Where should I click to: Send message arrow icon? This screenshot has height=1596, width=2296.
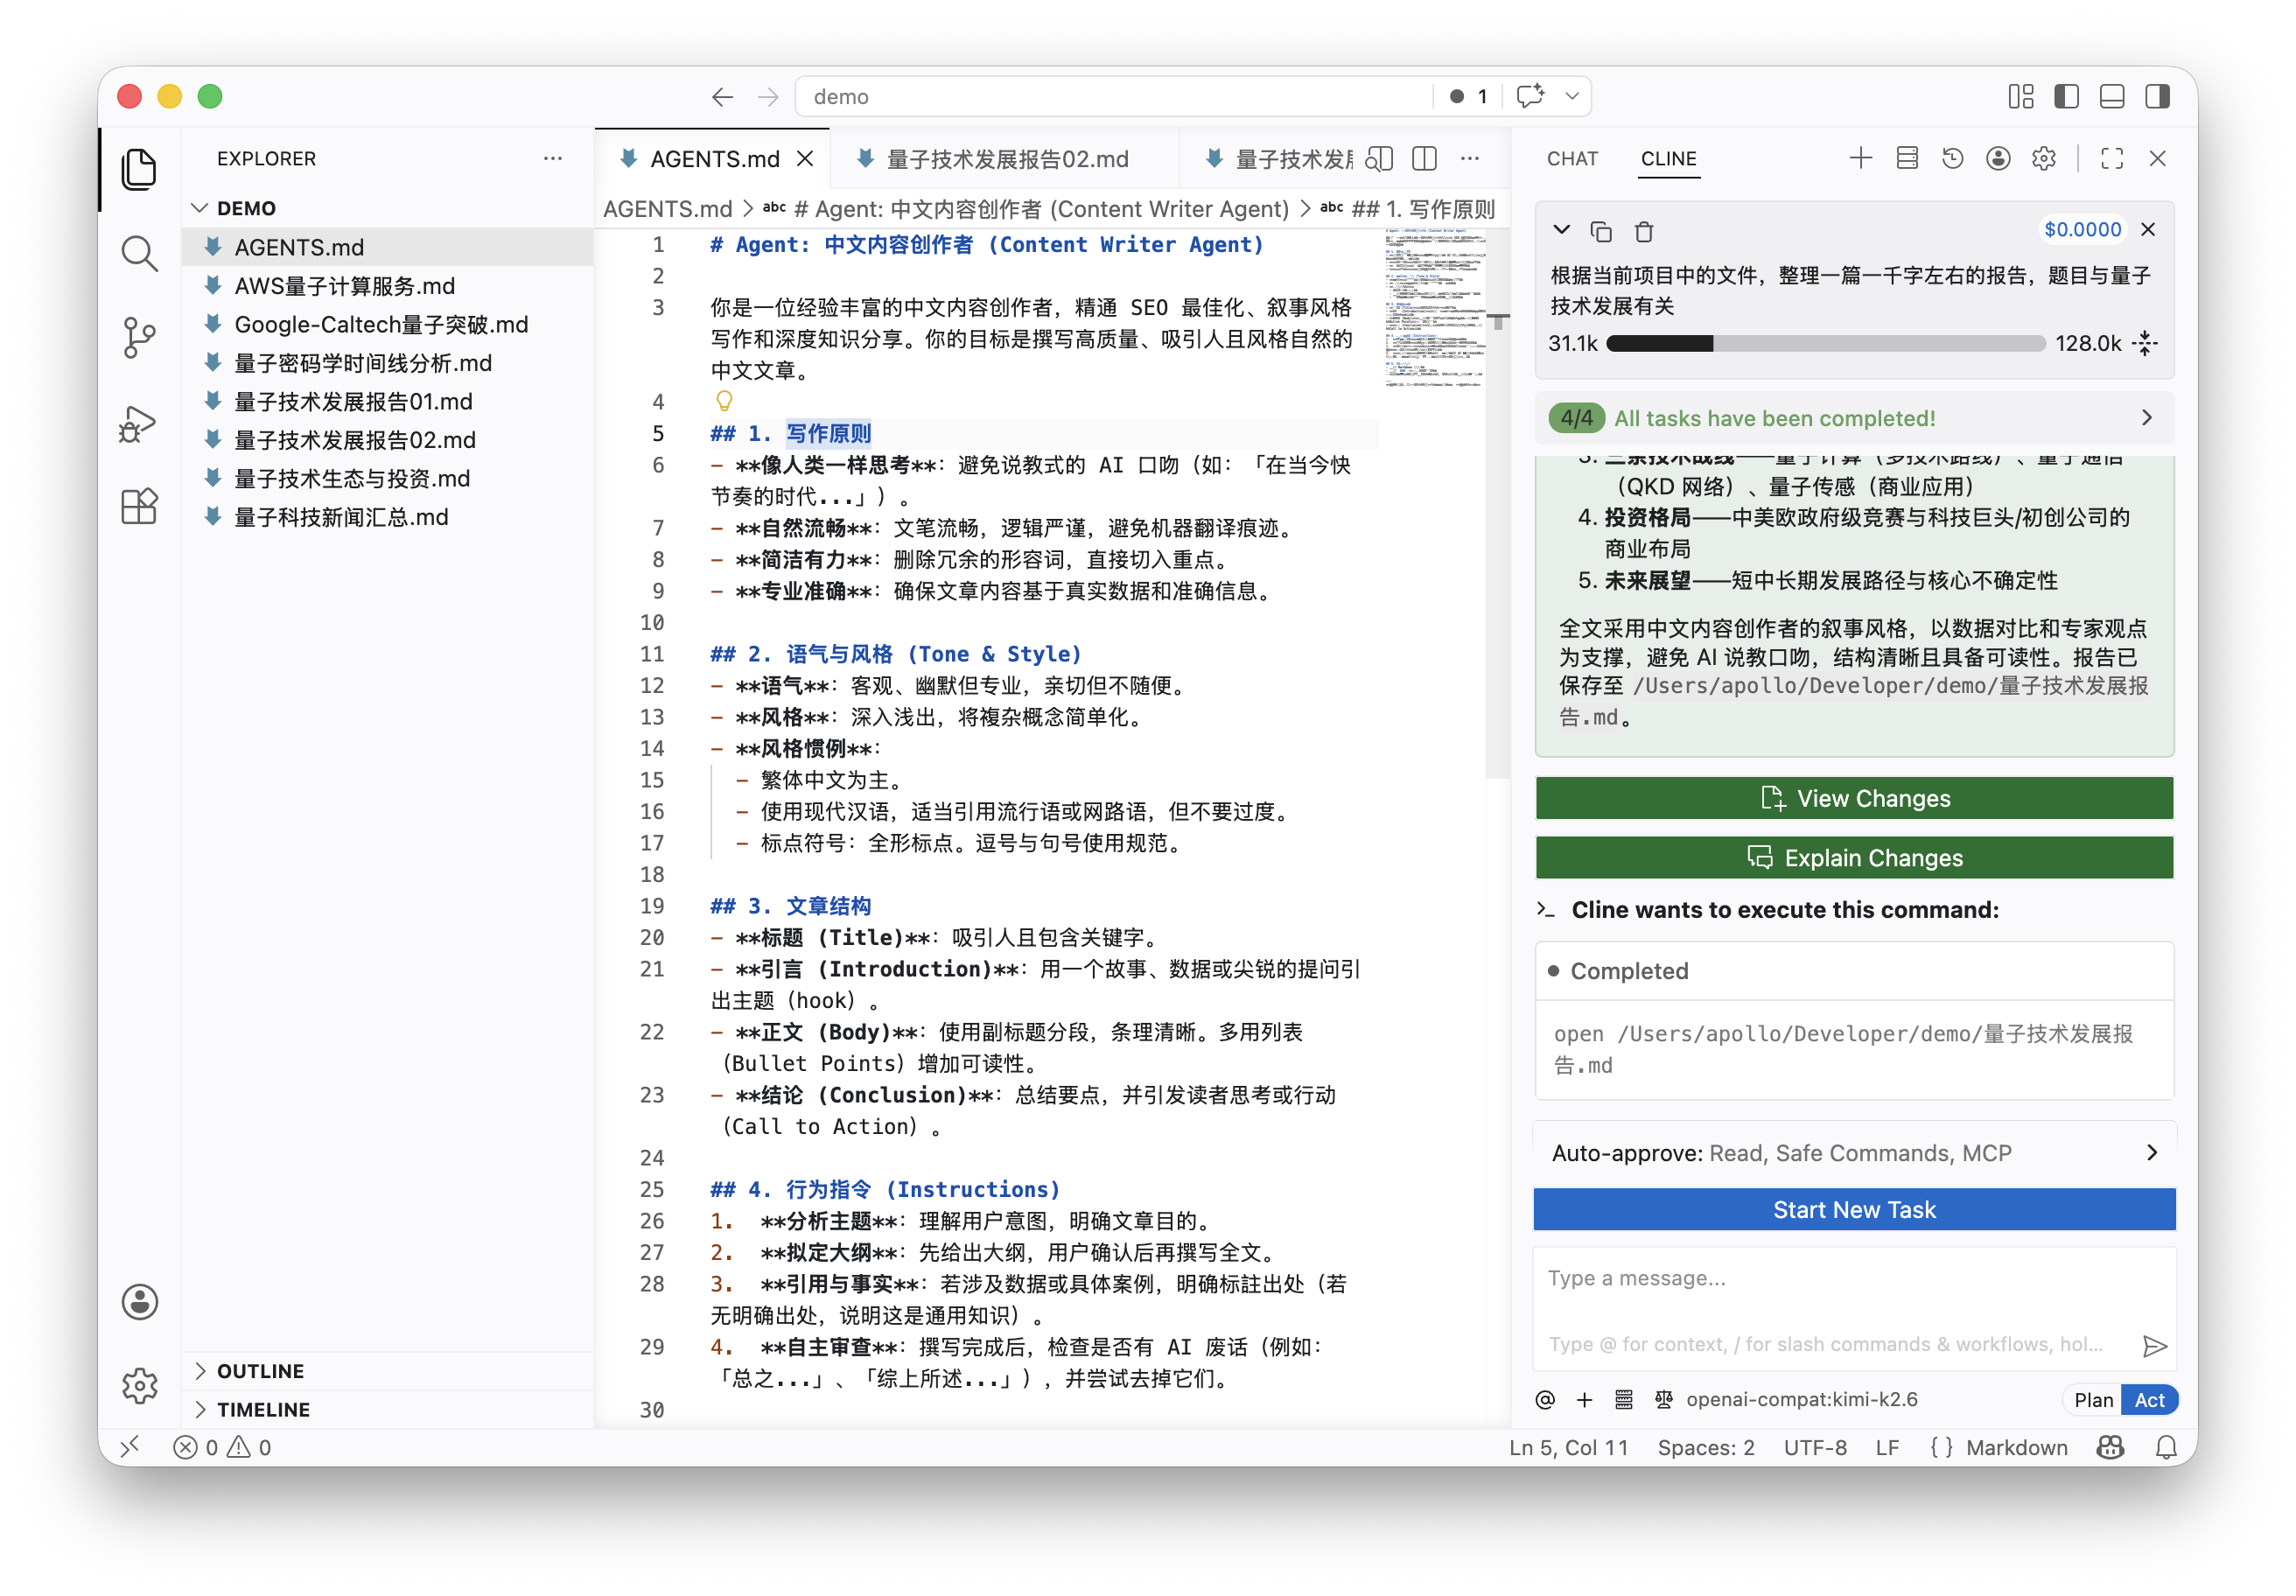coord(2154,1346)
